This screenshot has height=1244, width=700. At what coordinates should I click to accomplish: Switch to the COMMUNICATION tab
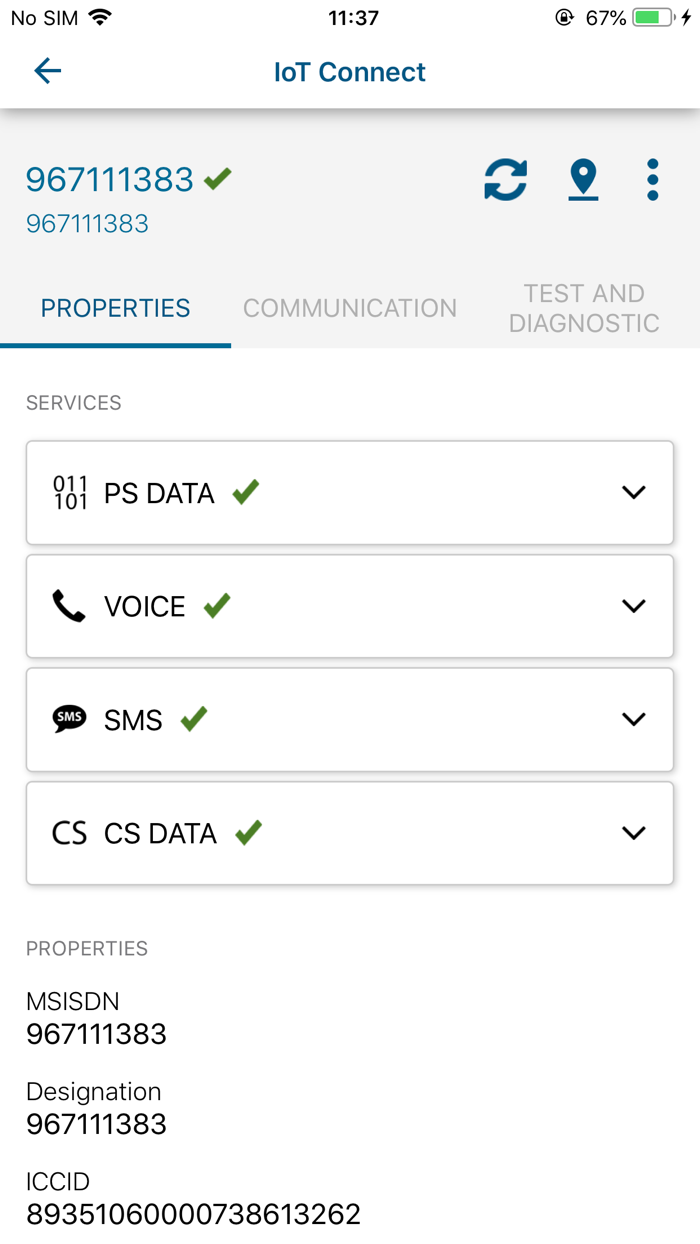coord(349,308)
